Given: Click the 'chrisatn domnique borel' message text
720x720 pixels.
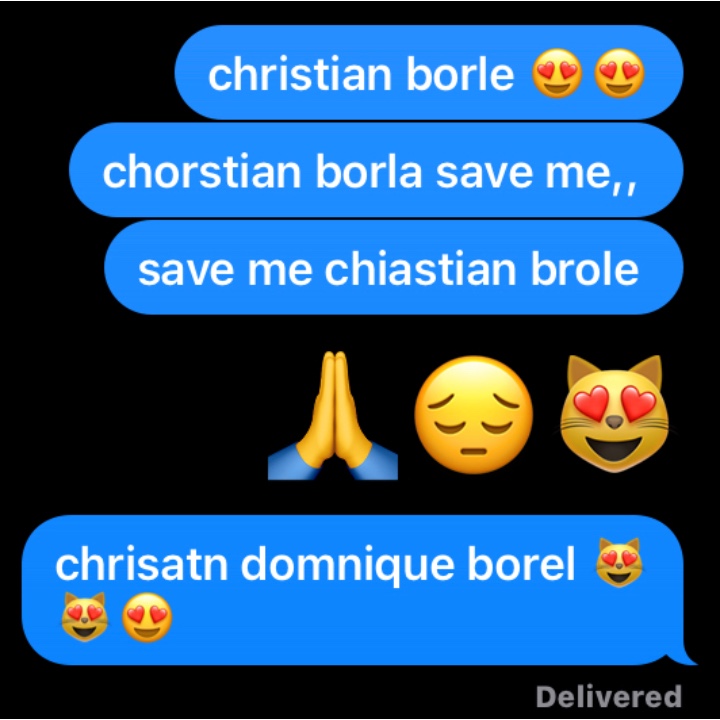Looking at the screenshot, I should point(315,564).
